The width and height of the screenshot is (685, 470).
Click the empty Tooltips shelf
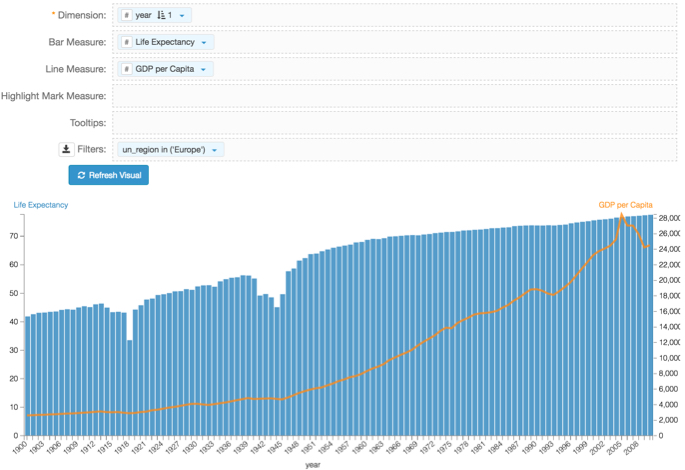click(x=395, y=122)
